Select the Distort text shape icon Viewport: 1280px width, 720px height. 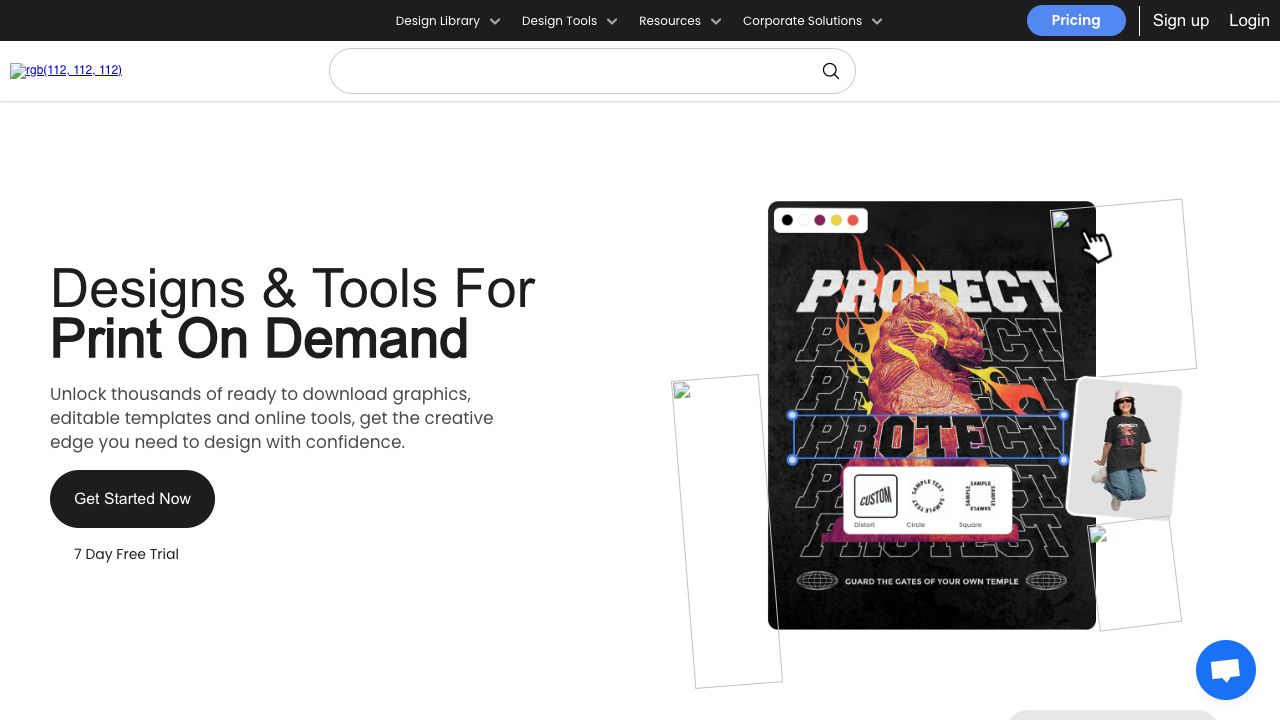coord(875,497)
